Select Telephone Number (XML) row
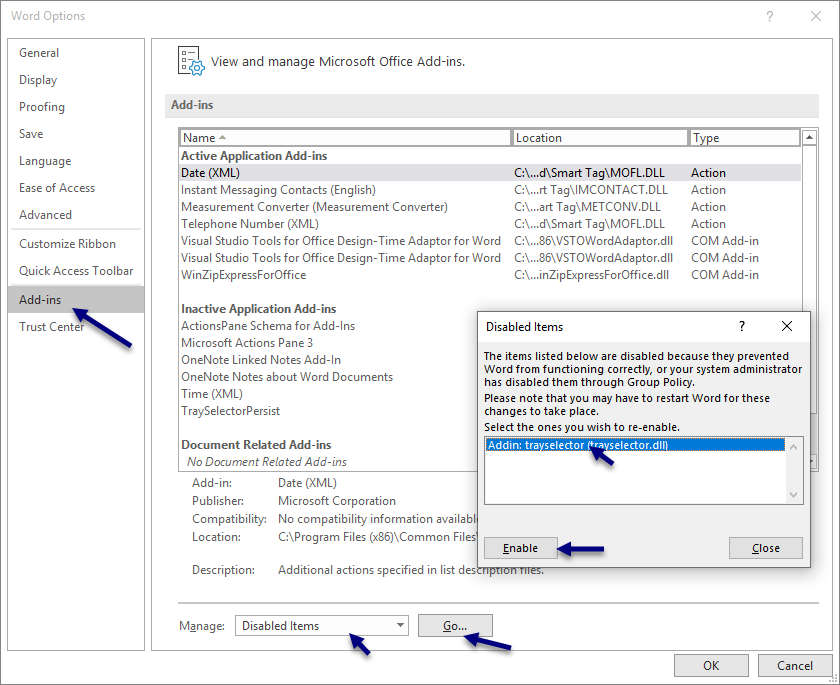 pyautogui.click(x=490, y=224)
